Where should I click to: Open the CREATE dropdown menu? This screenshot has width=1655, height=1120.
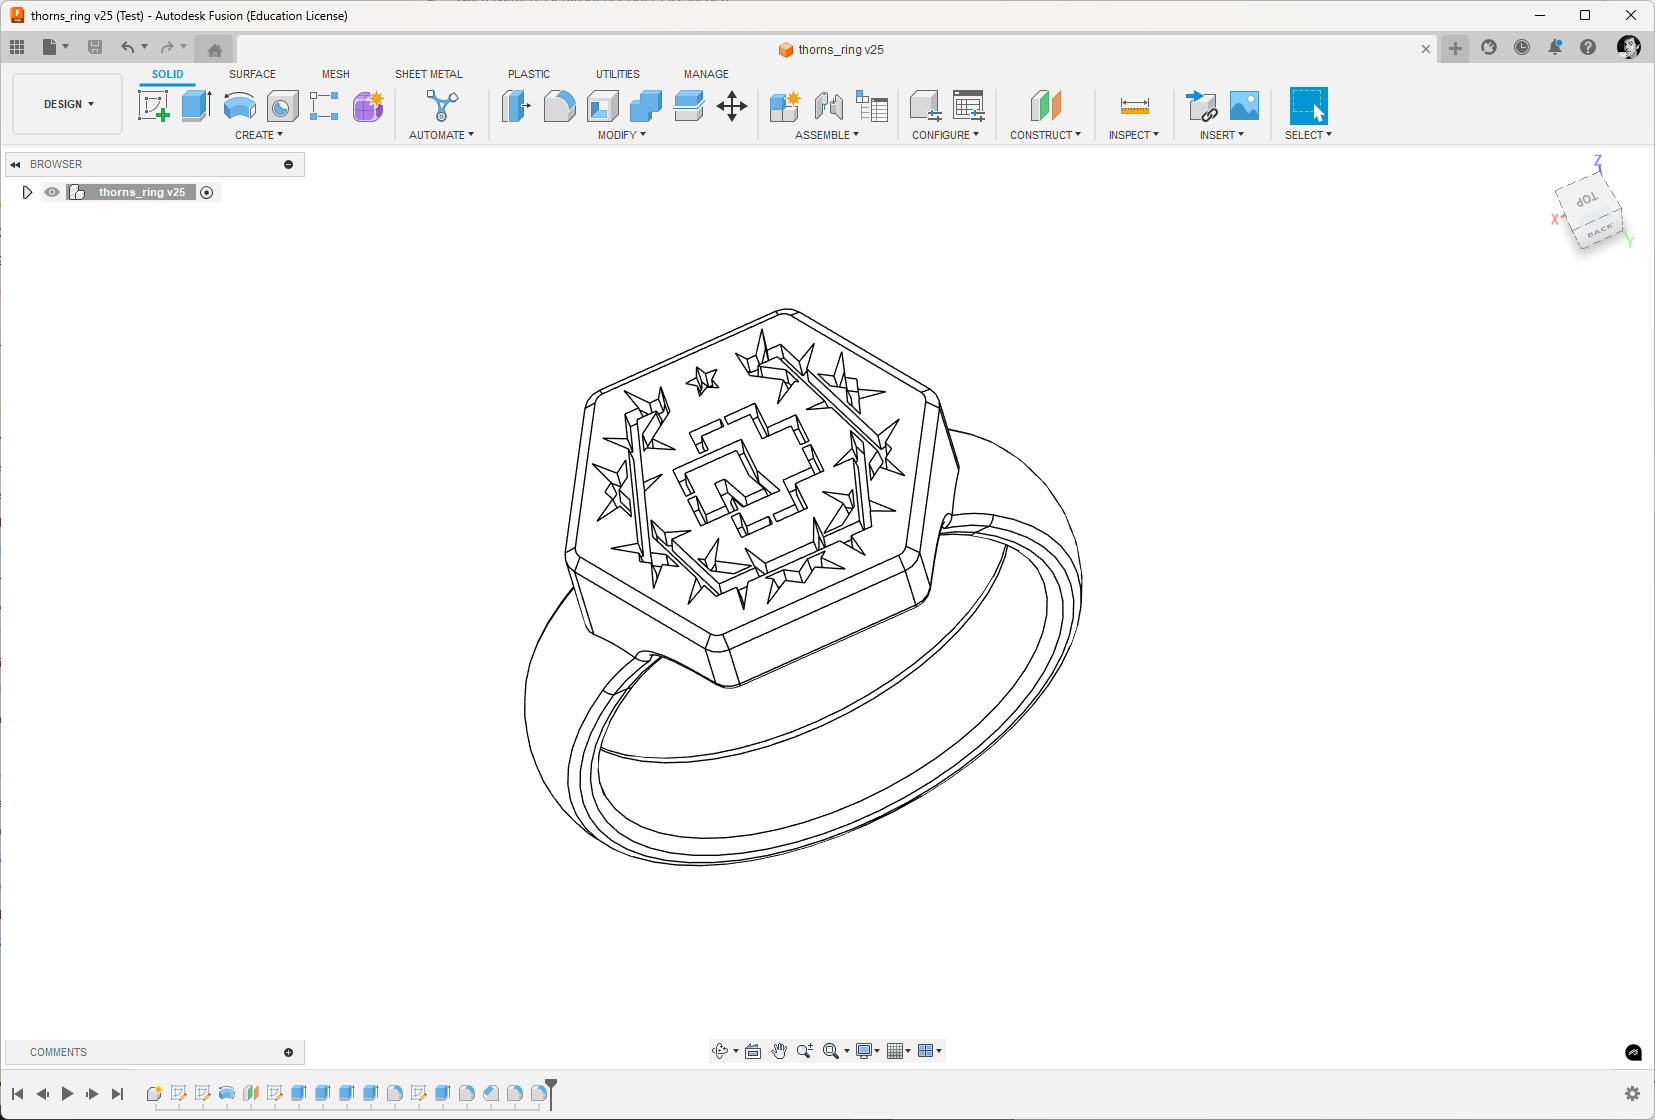tap(259, 135)
